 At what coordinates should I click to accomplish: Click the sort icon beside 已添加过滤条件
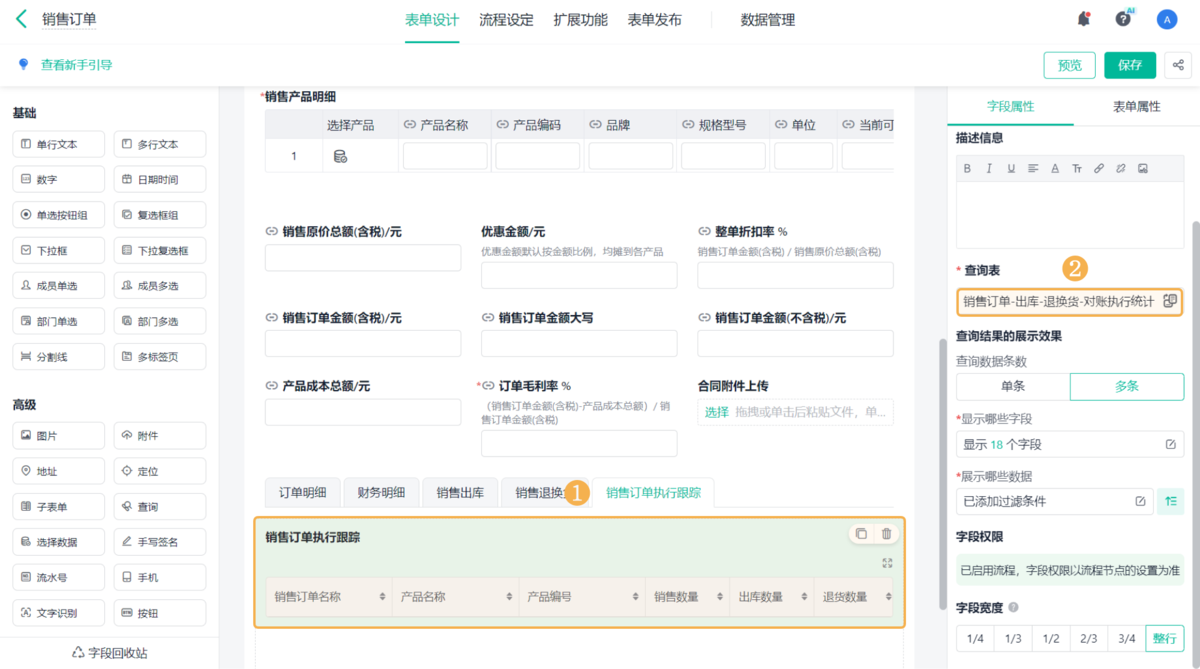click(1171, 501)
